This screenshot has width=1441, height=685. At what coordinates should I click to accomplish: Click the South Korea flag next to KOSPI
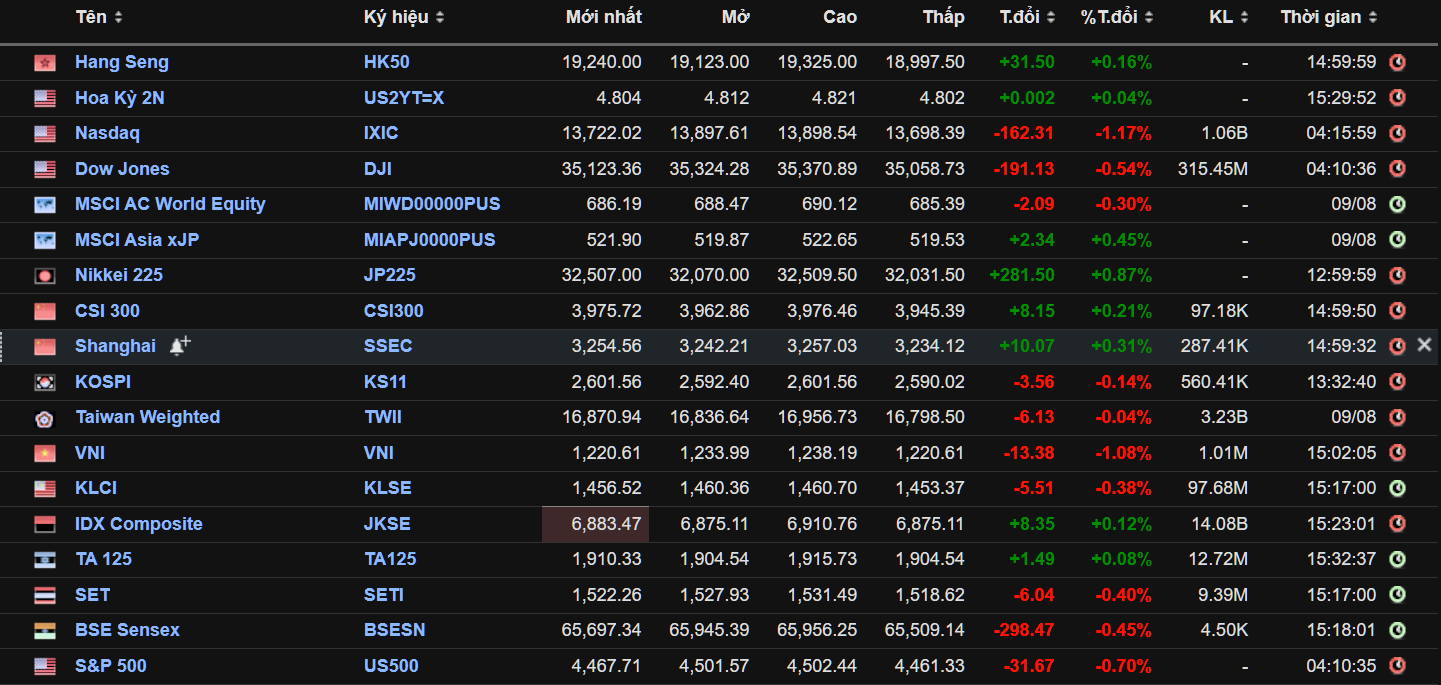(x=44, y=381)
